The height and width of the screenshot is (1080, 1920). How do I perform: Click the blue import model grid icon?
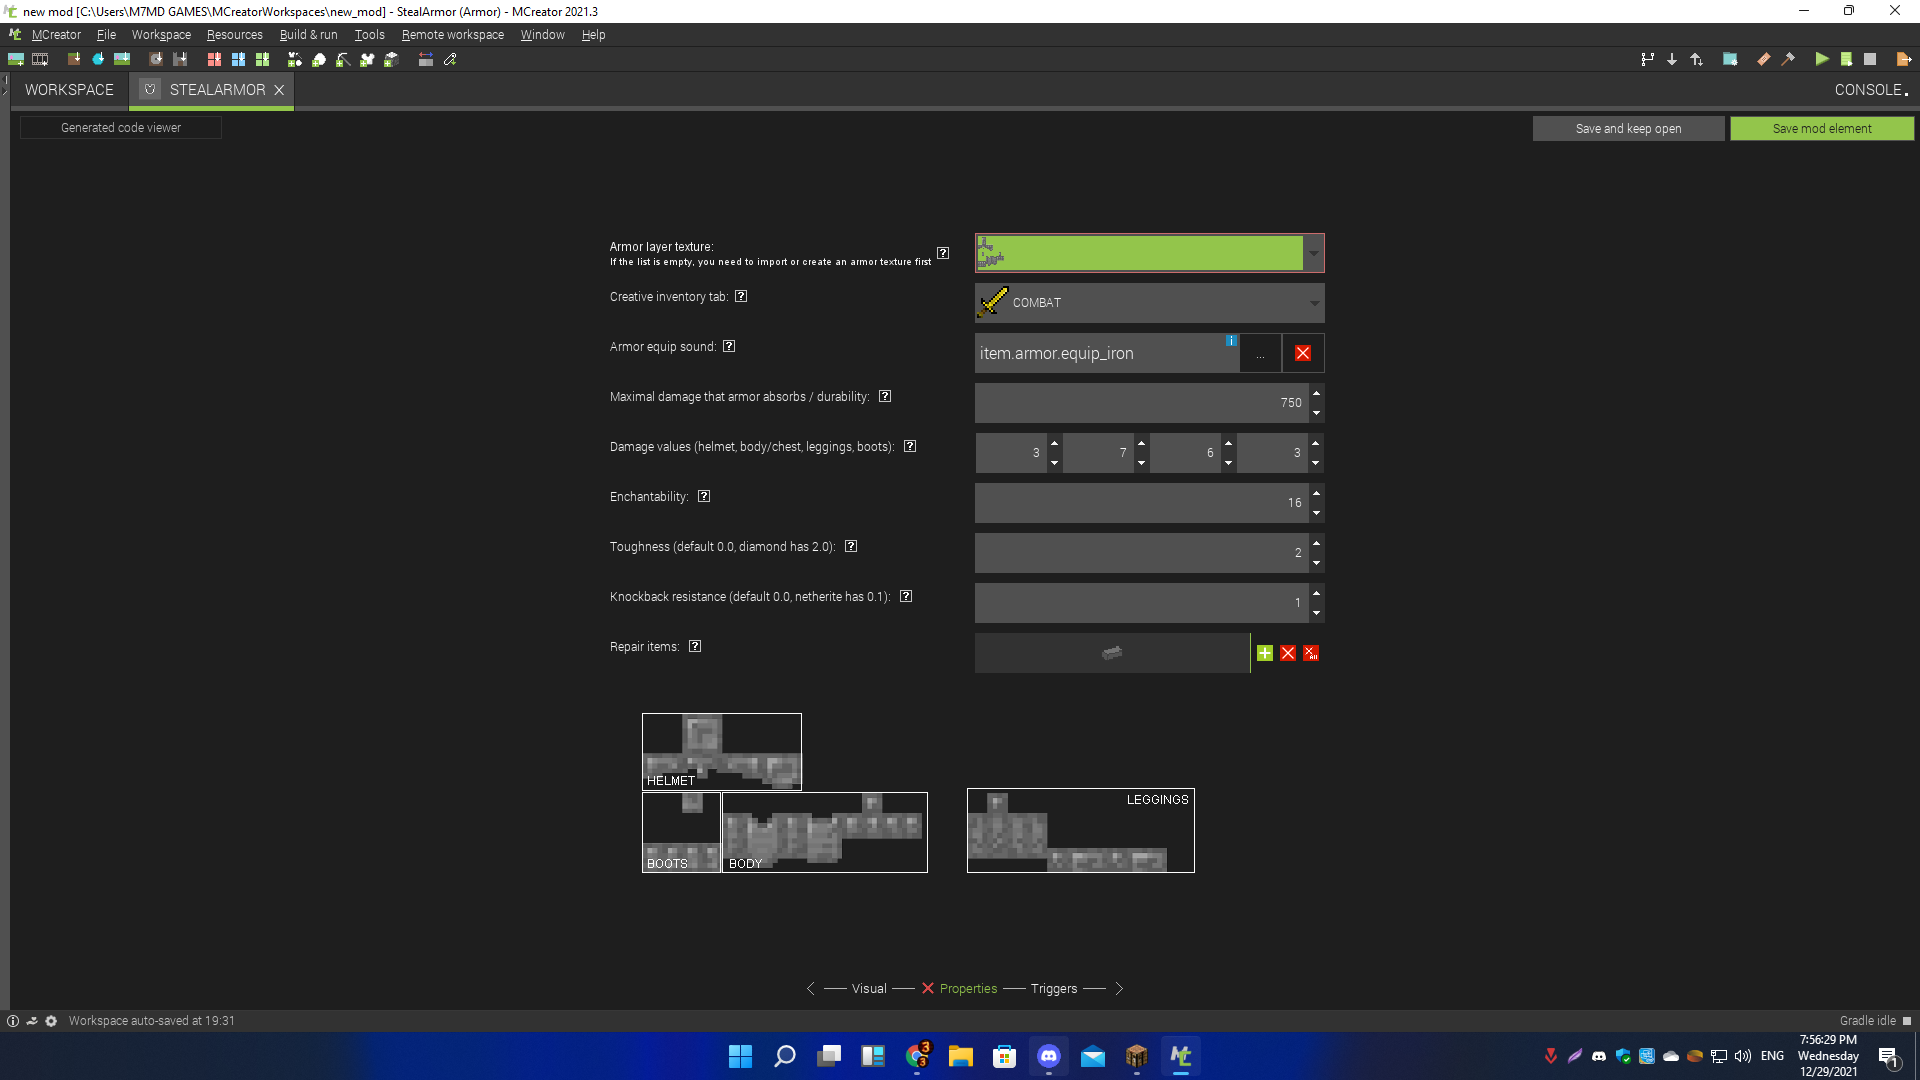pos(238,60)
